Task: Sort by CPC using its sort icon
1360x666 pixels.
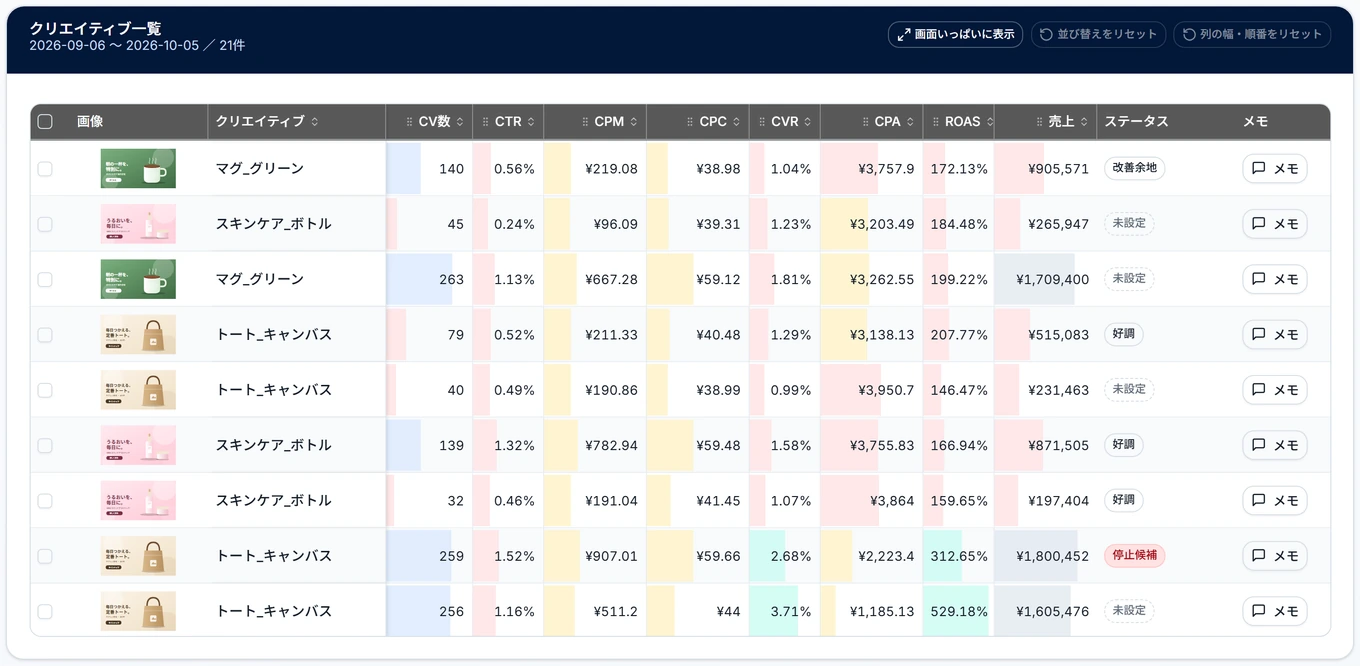Action: coord(736,122)
